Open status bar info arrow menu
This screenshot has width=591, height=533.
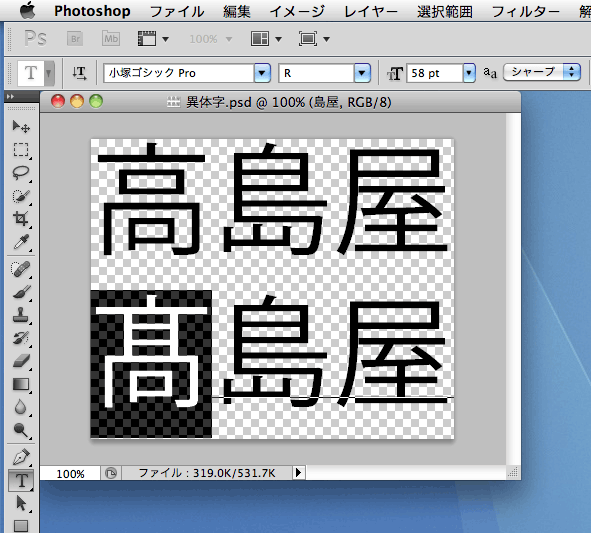(x=299, y=473)
